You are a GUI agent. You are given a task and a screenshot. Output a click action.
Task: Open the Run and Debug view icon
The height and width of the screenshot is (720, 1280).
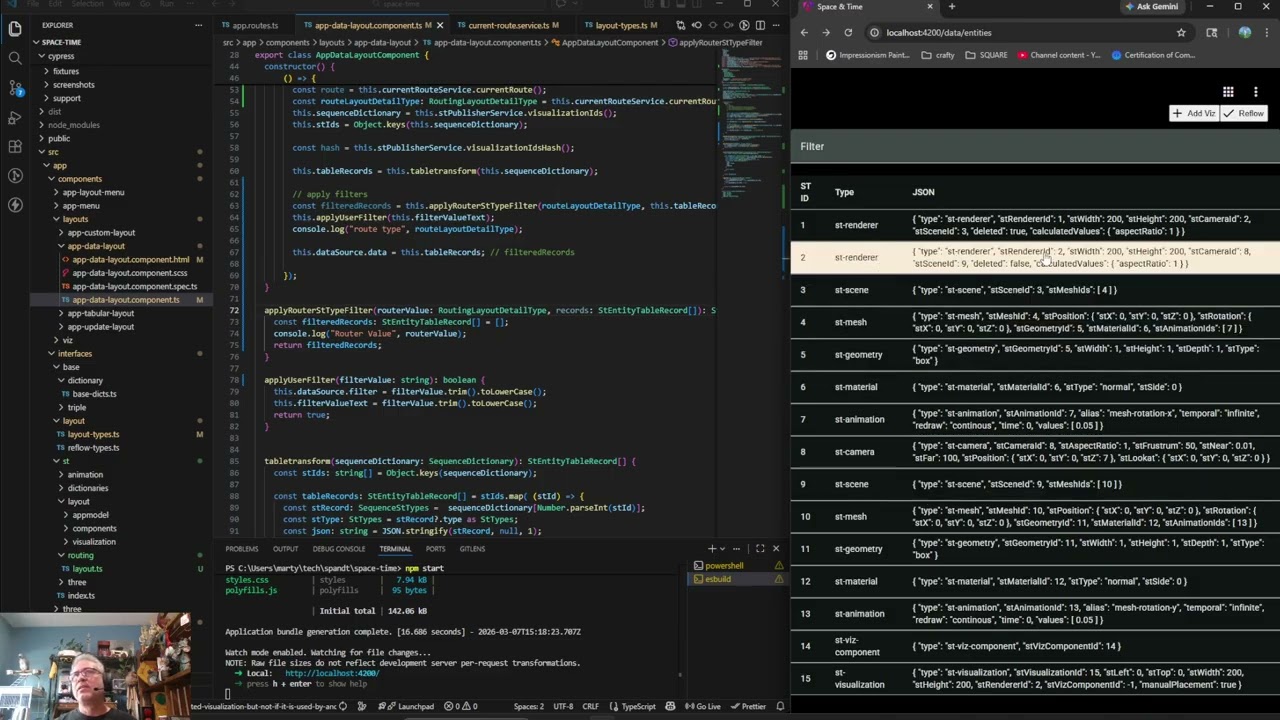[15, 117]
